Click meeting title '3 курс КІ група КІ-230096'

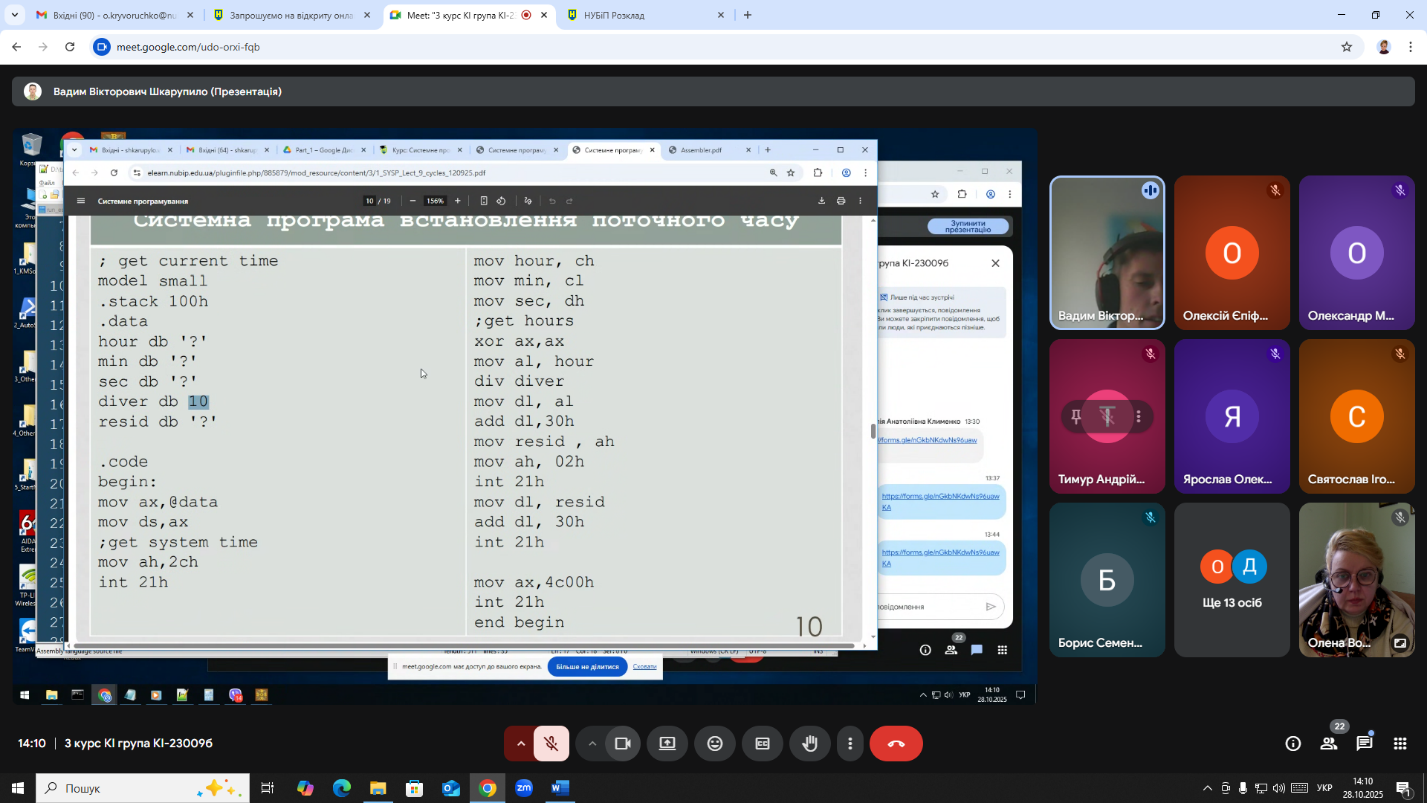[x=139, y=743]
